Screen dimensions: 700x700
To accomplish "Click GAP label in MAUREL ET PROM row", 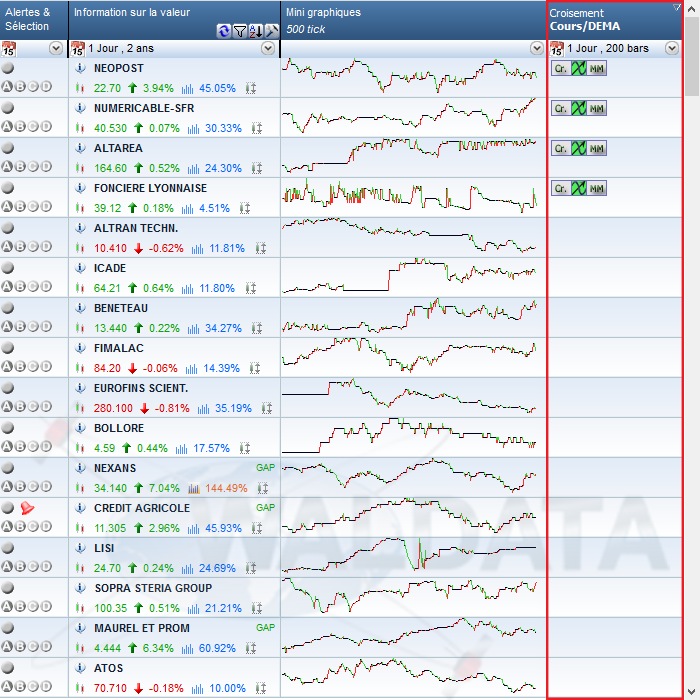I will 265,628.
